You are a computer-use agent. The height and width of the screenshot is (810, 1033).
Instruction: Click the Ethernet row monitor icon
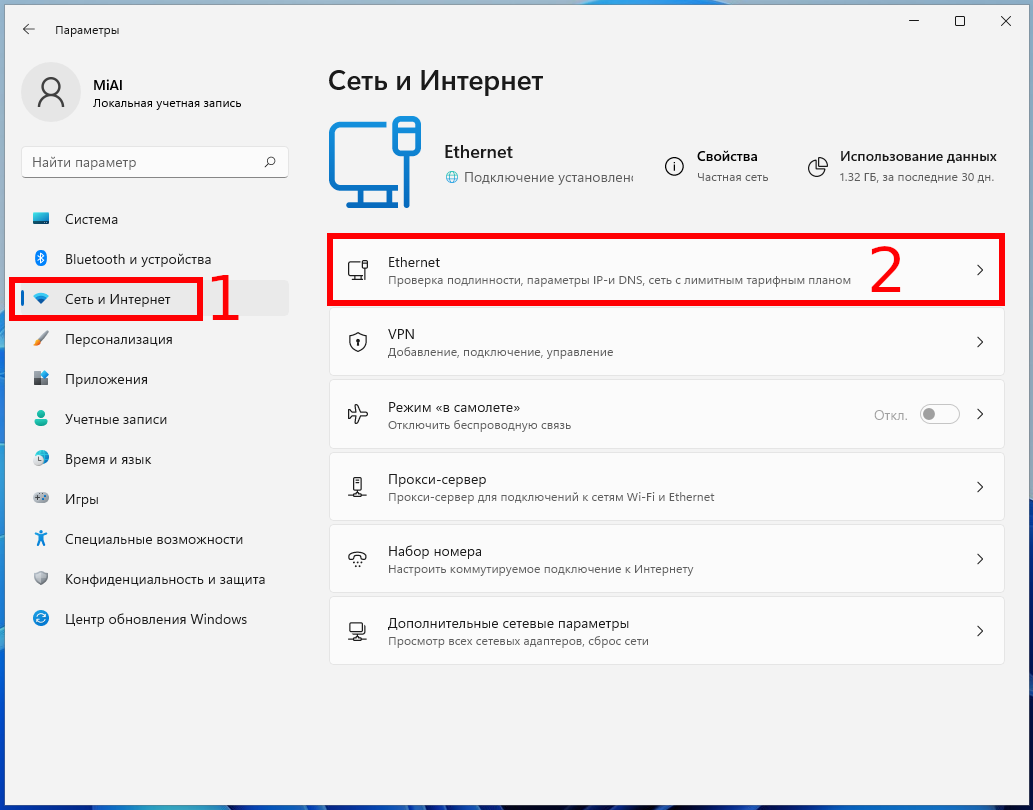coord(357,270)
